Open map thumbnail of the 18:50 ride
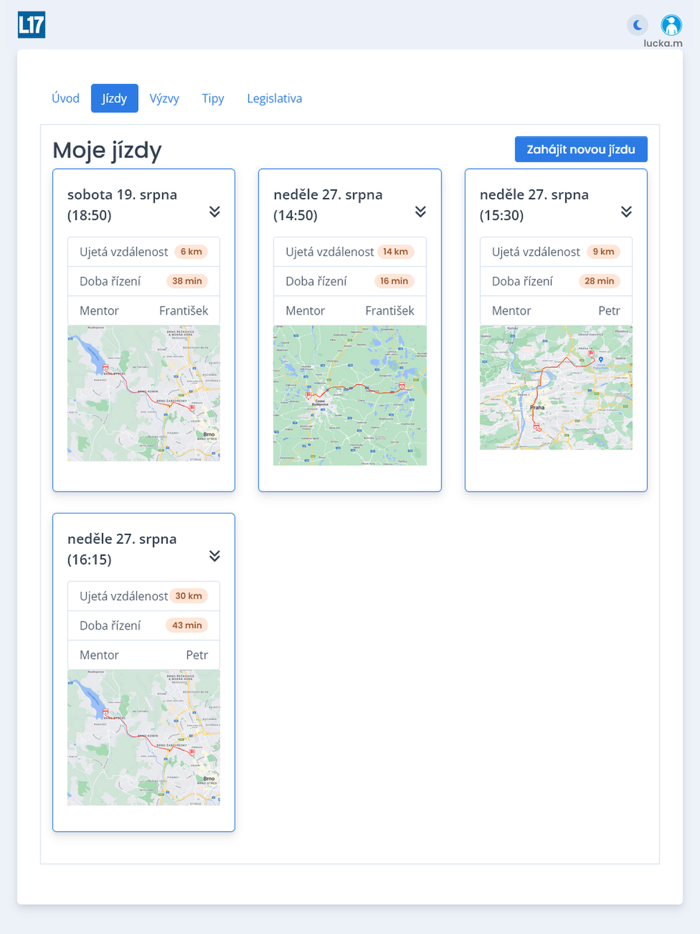This screenshot has width=700, height=934. tap(144, 393)
